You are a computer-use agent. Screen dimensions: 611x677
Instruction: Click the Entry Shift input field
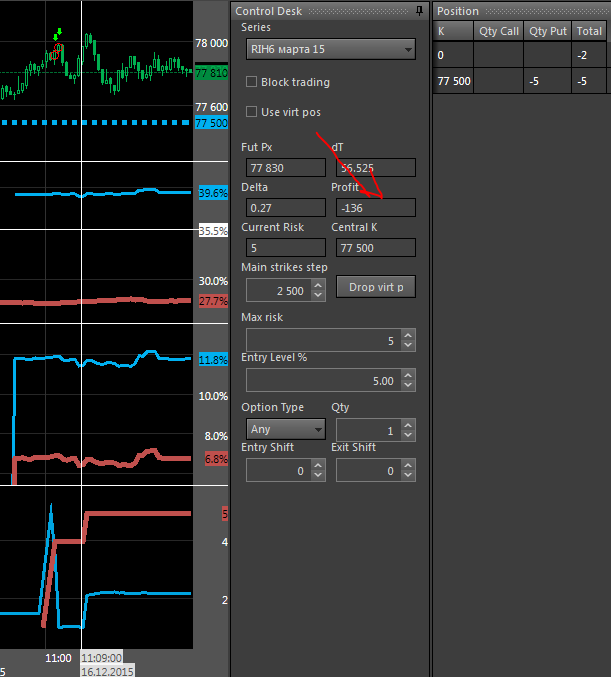[279, 470]
